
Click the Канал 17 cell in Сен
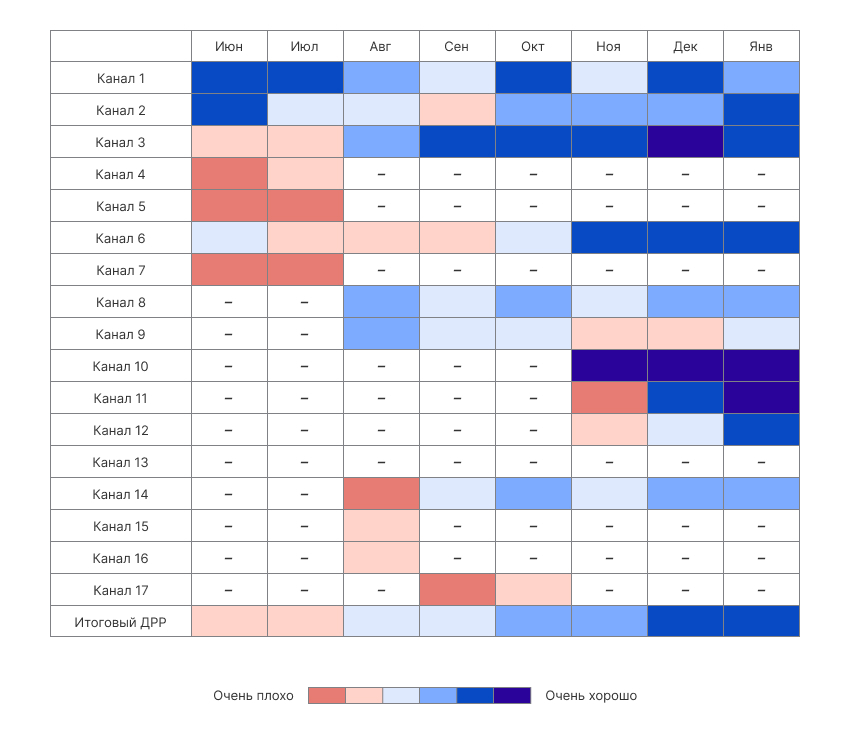[457, 590]
